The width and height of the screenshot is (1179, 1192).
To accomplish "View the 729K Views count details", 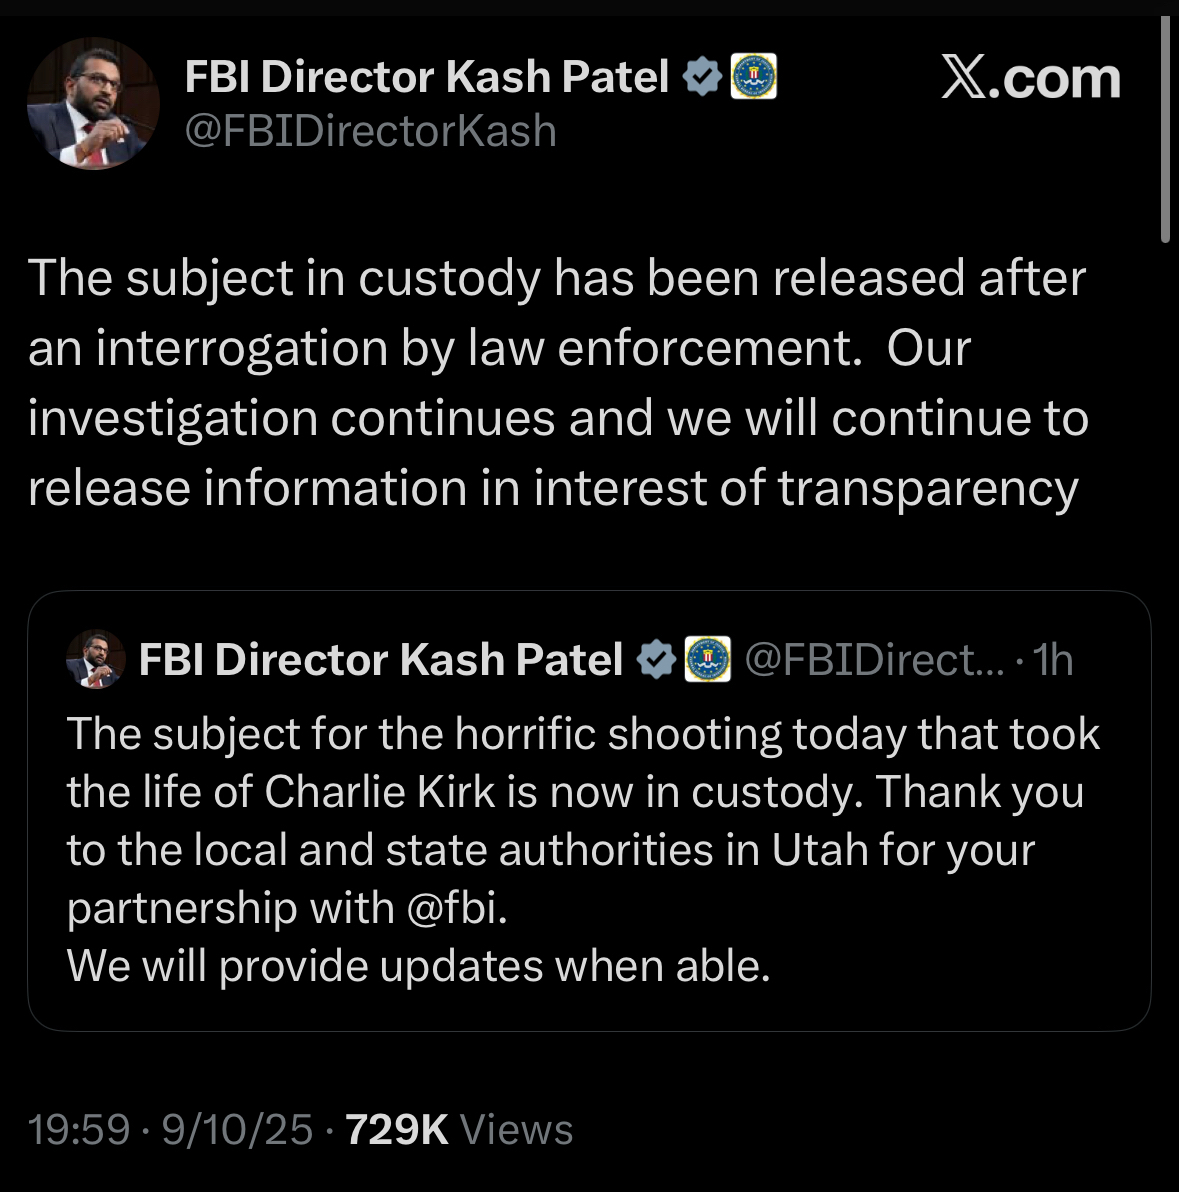I will tap(459, 1129).
